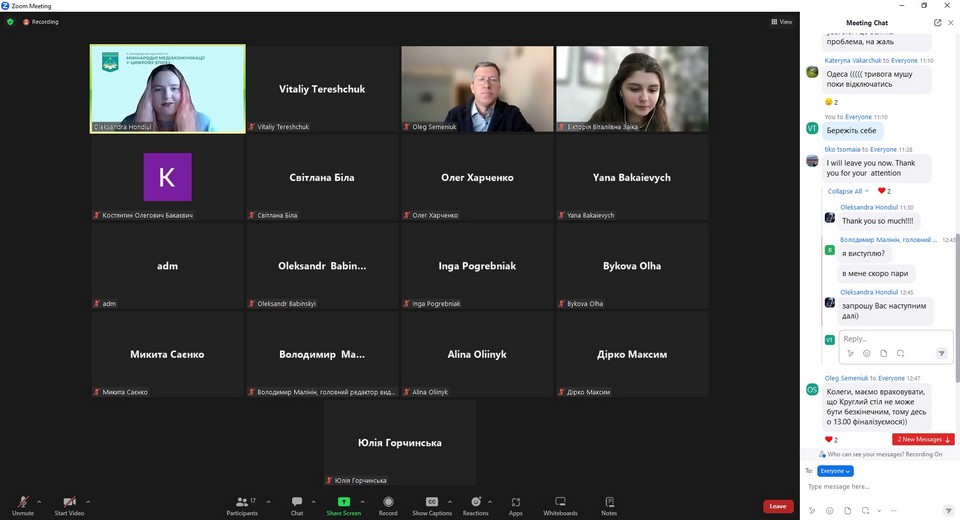Click the Type message here field

pyautogui.click(x=870, y=487)
